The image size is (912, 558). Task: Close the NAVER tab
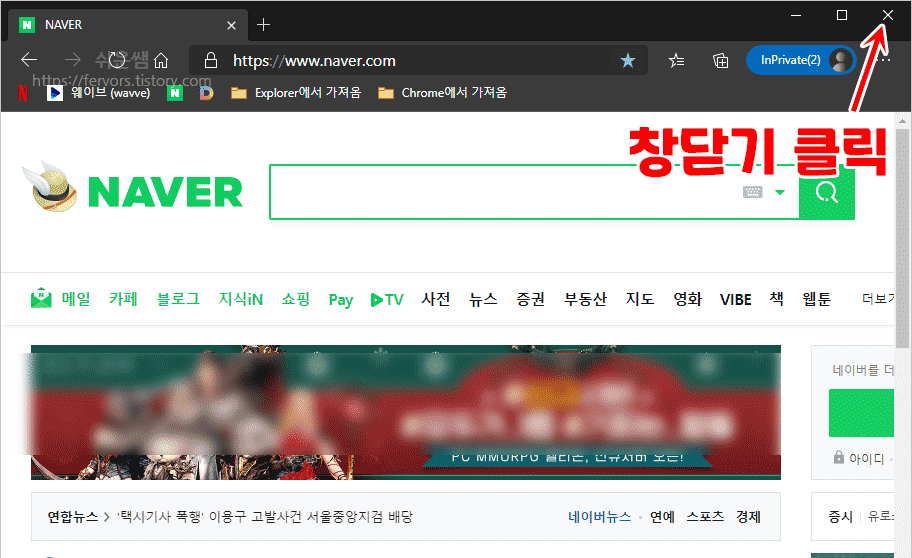pyautogui.click(x=231, y=25)
